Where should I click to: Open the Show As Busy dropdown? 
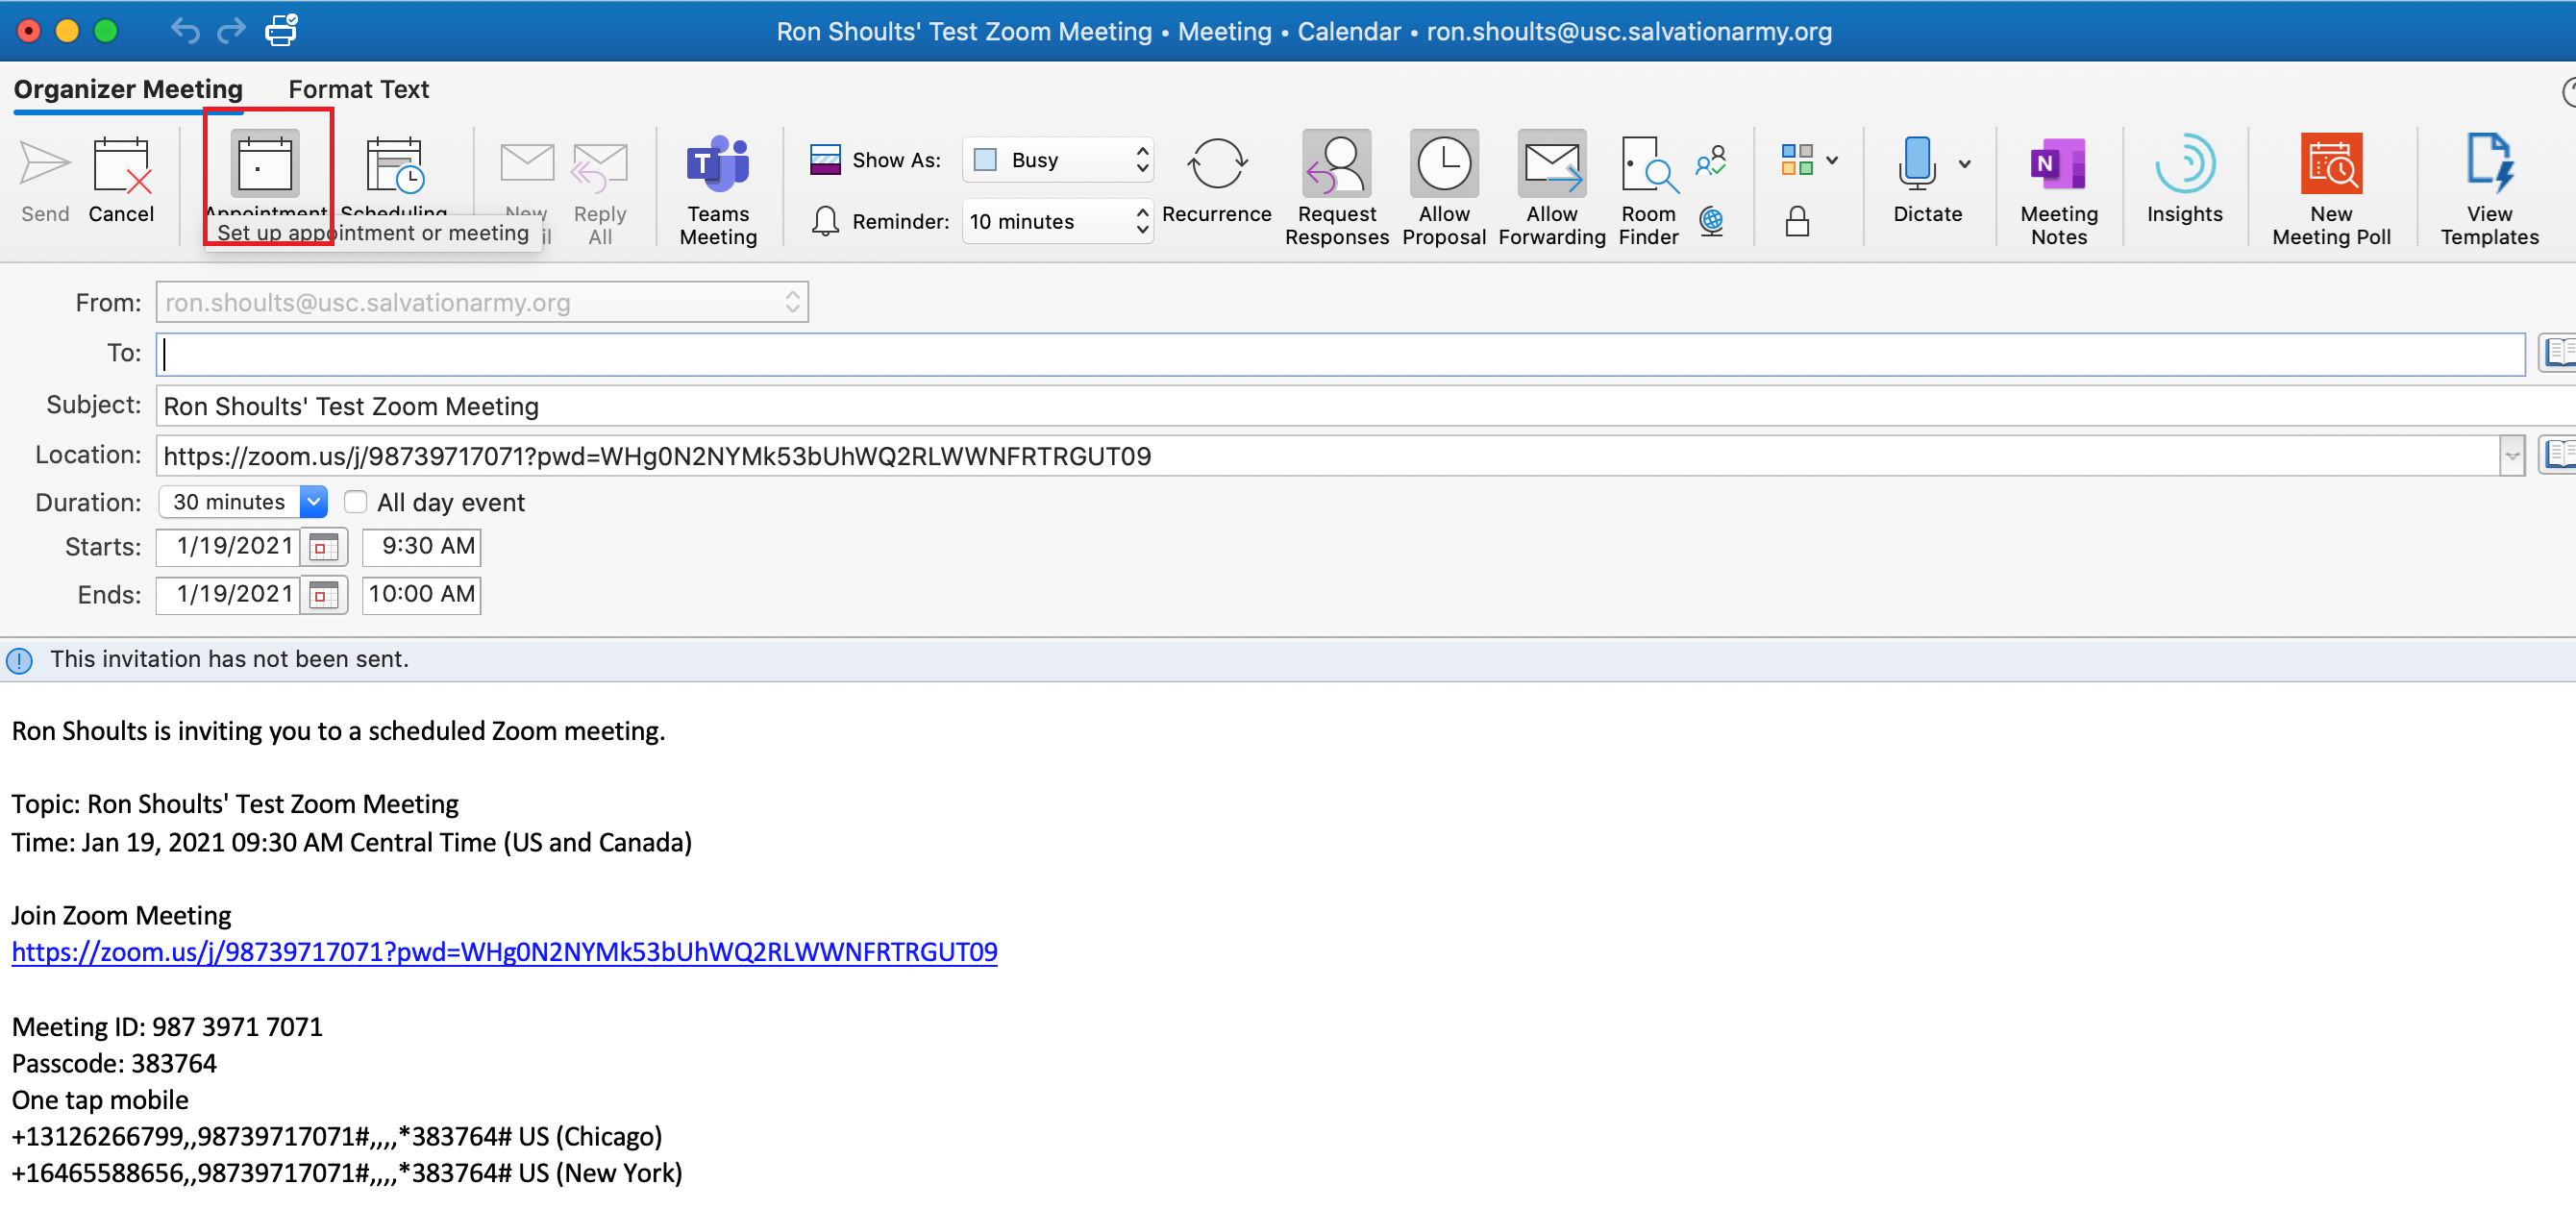click(x=1056, y=160)
